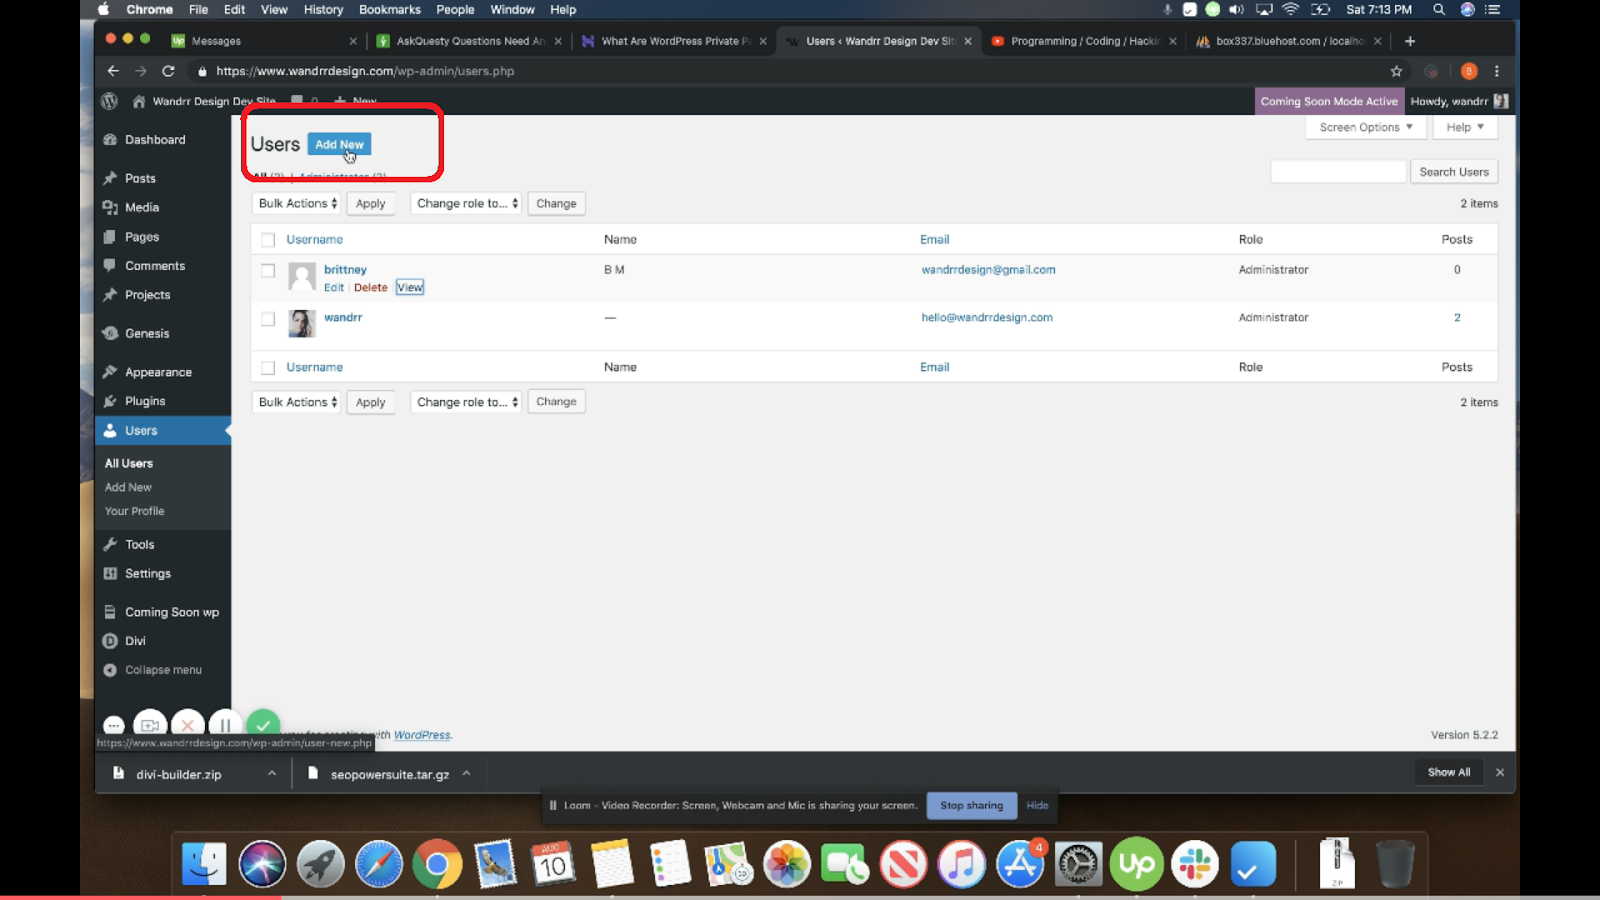The height and width of the screenshot is (900, 1600).
Task: Open the Change role to dropdown
Action: 465,203
